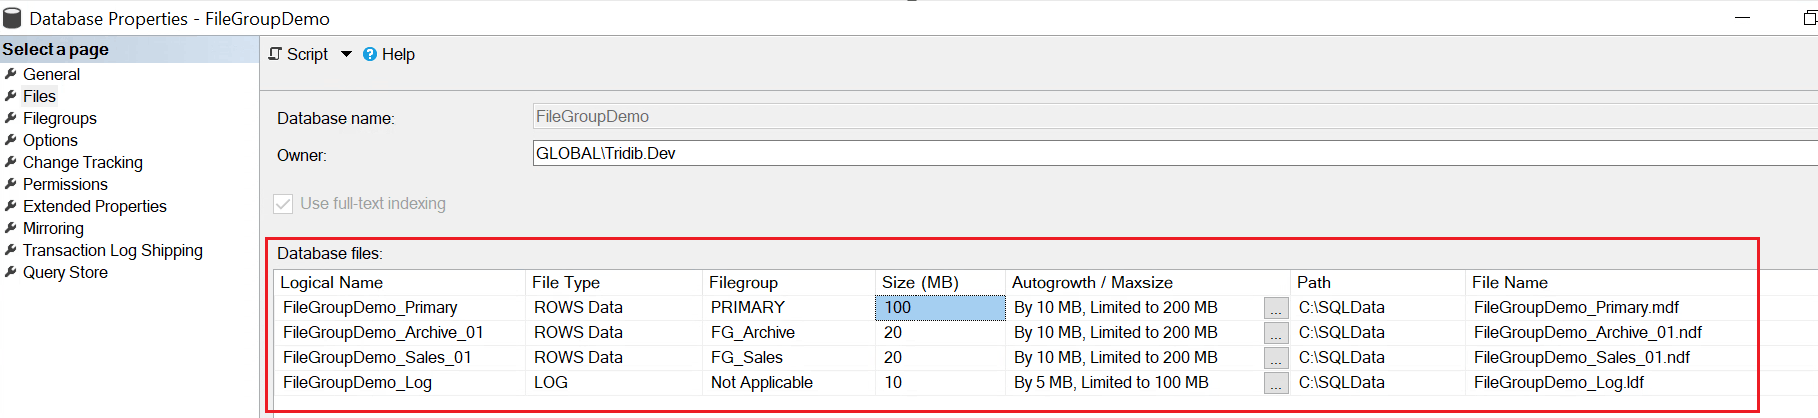The height and width of the screenshot is (418, 1818).
Task: Click the FileGroupDemo_Archive_01.ndf file name
Action: tap(1587, 332)
